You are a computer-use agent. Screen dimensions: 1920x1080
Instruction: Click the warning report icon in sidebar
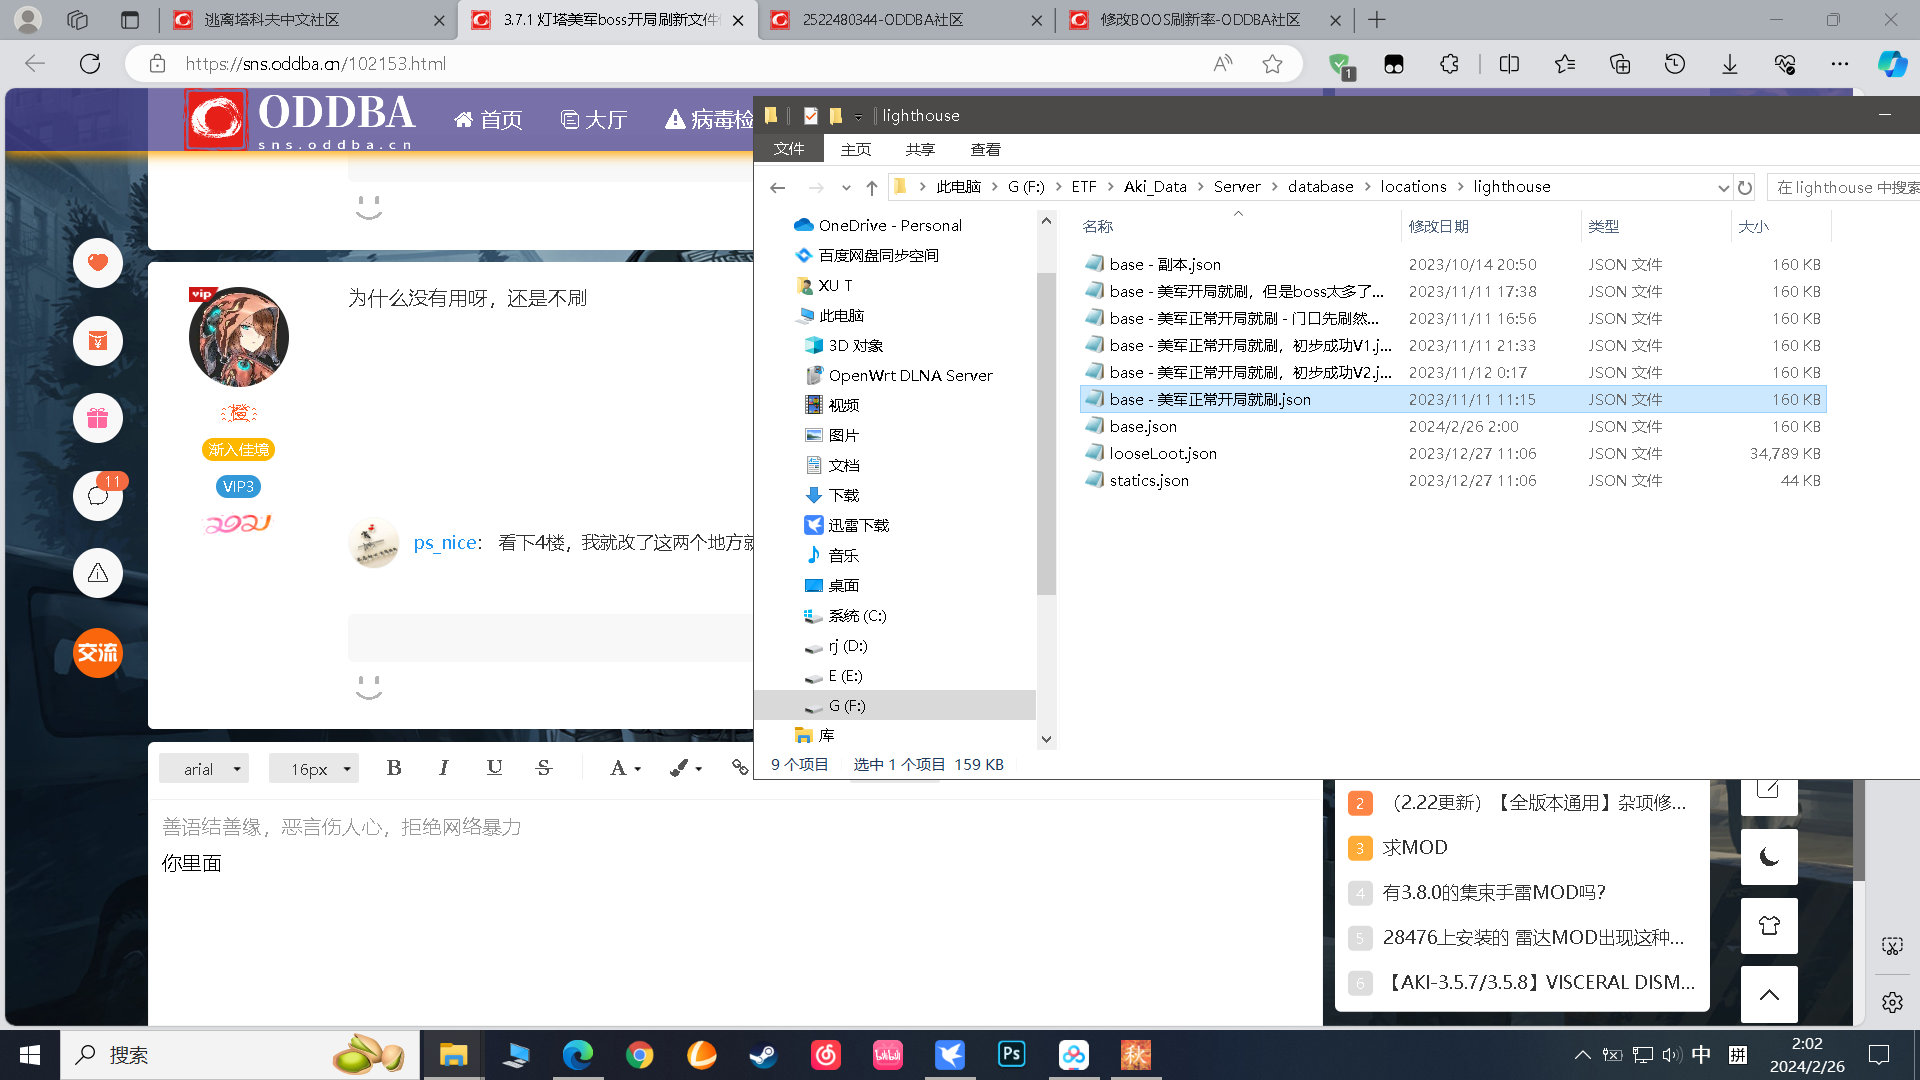97,573
